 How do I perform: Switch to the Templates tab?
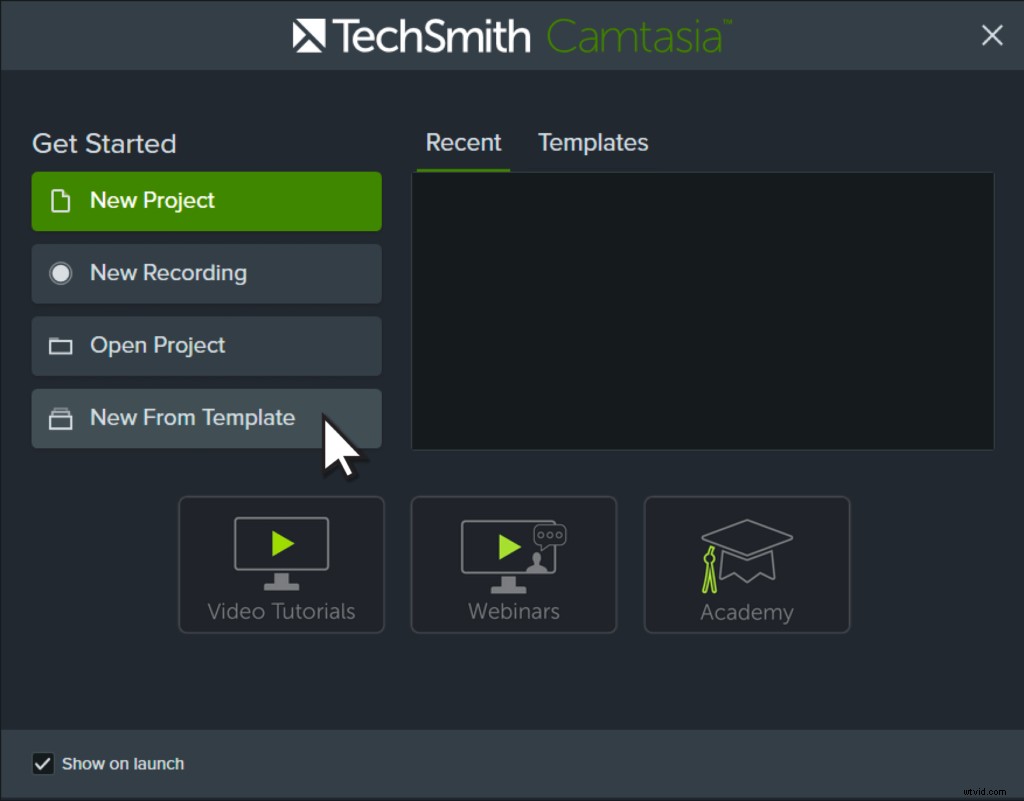[593, 143]
